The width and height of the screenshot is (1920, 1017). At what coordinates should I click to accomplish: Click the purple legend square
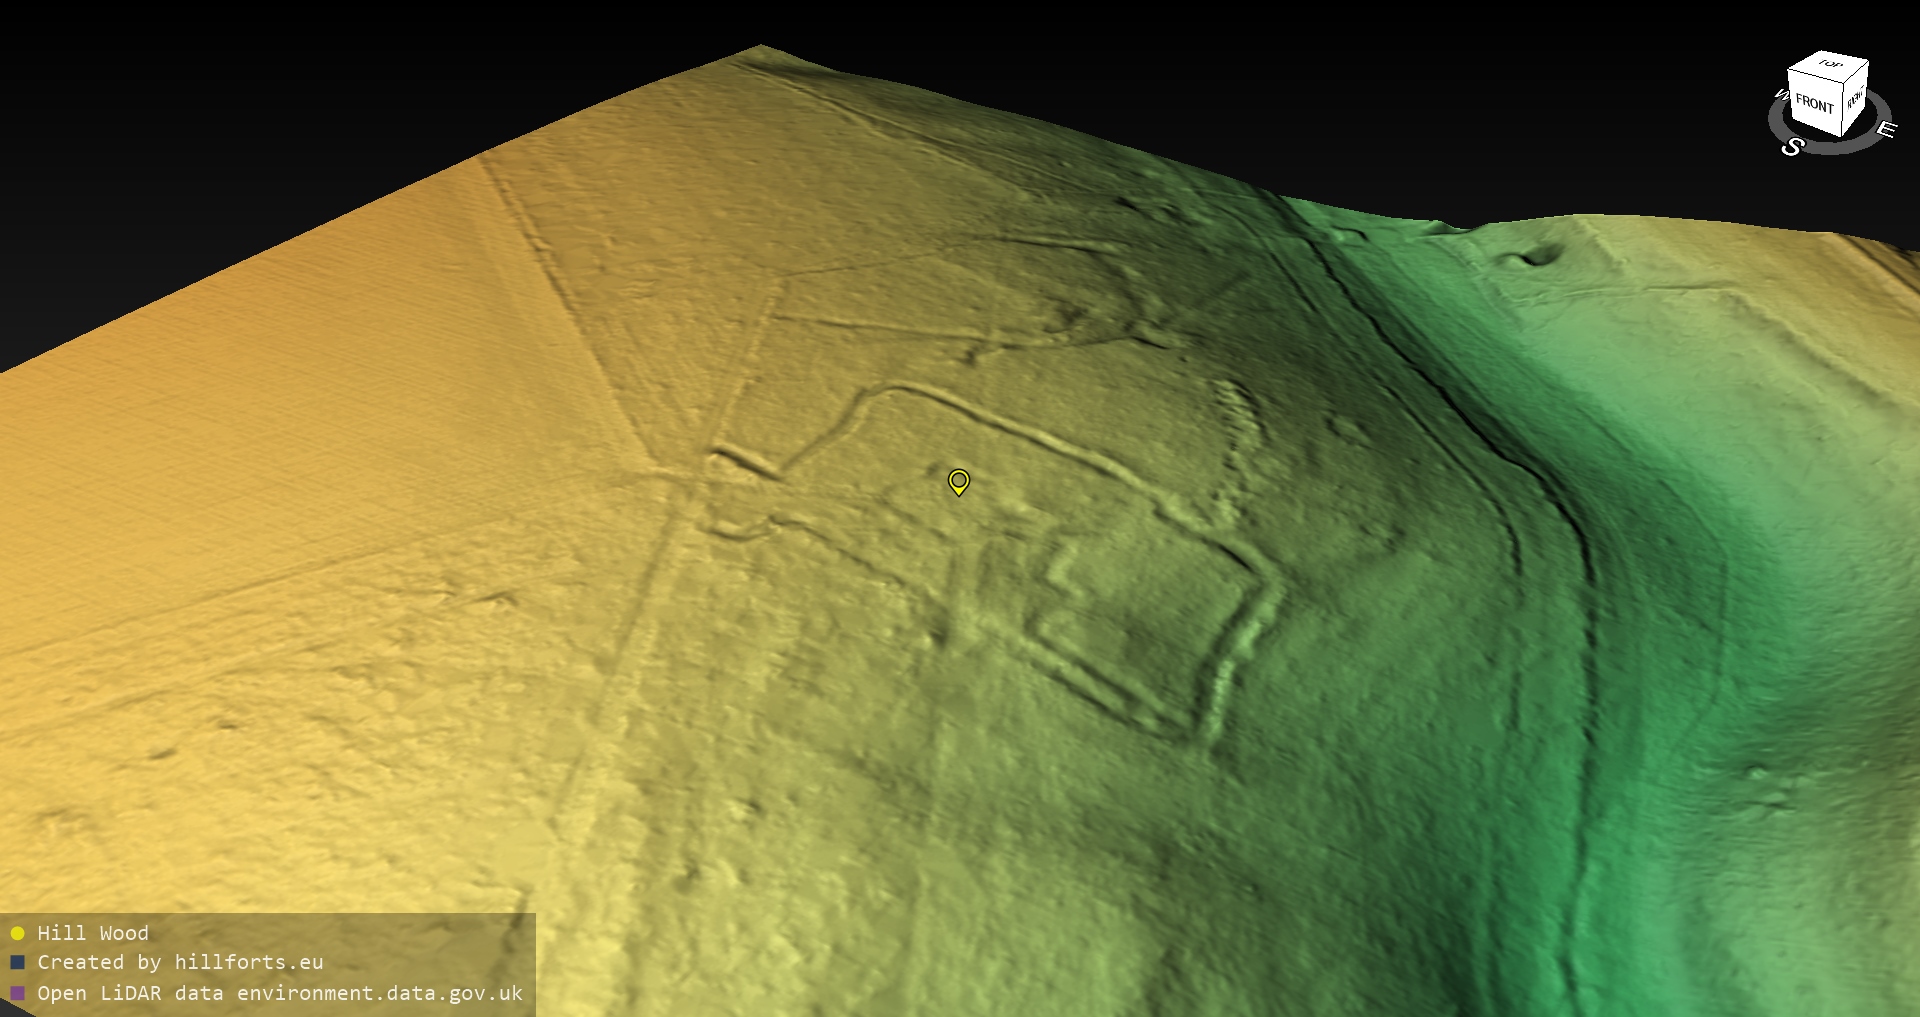[17, 993]
